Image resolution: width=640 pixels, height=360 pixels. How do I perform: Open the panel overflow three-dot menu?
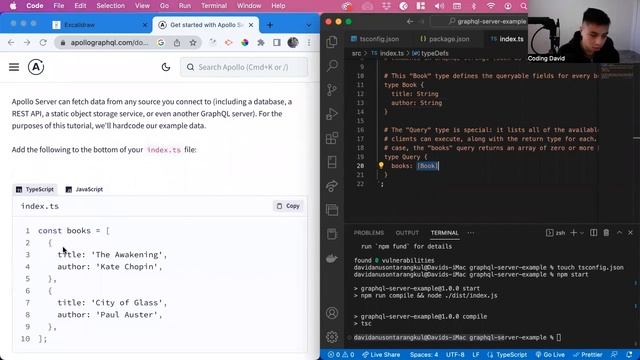coord(471,233)
